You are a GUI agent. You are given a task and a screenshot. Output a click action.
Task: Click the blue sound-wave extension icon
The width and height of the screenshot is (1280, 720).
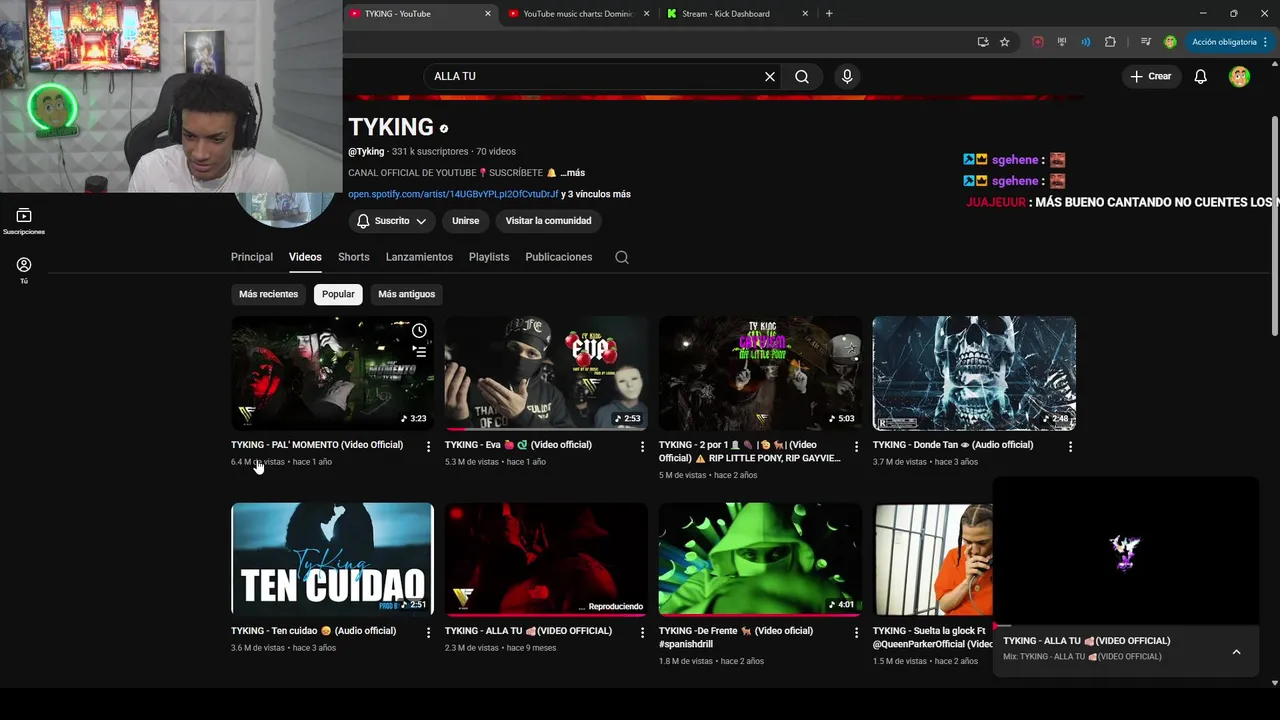point(1085,42)
